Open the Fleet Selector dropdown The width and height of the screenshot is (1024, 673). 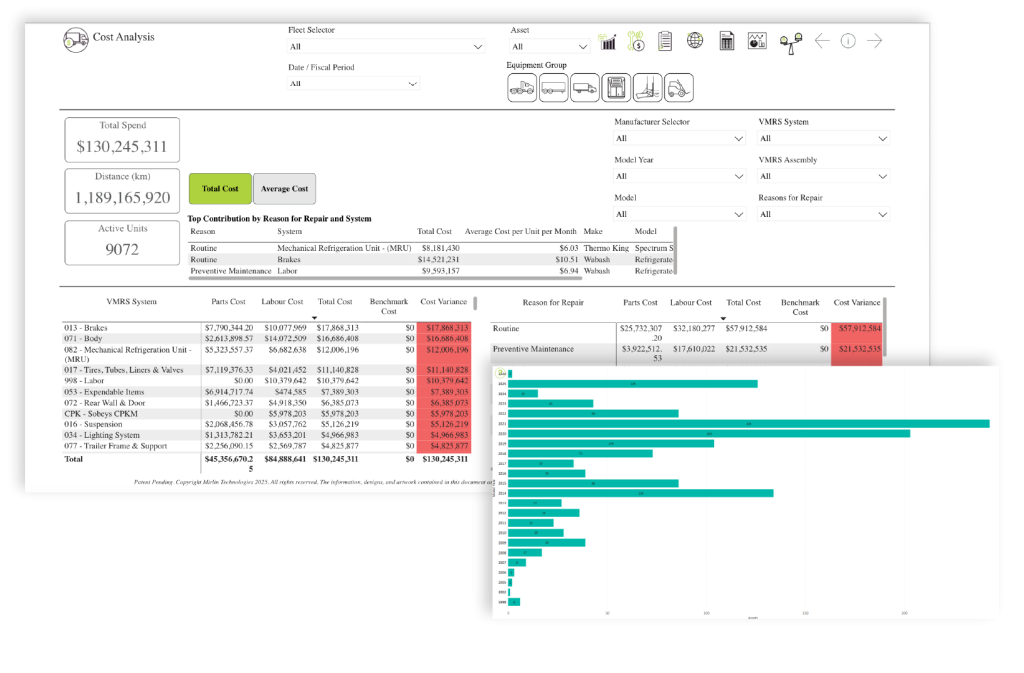(x=386, y=47)
